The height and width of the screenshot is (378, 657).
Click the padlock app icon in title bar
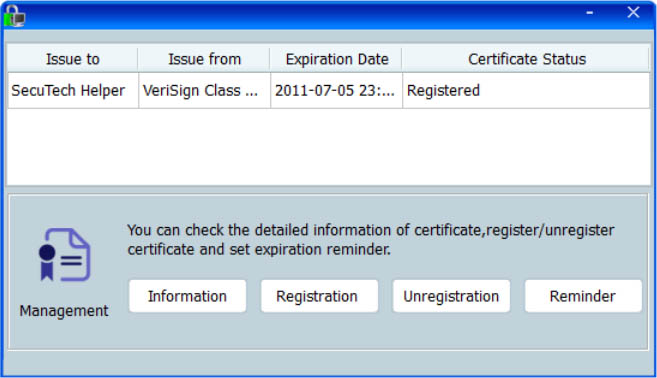point(14,16)
